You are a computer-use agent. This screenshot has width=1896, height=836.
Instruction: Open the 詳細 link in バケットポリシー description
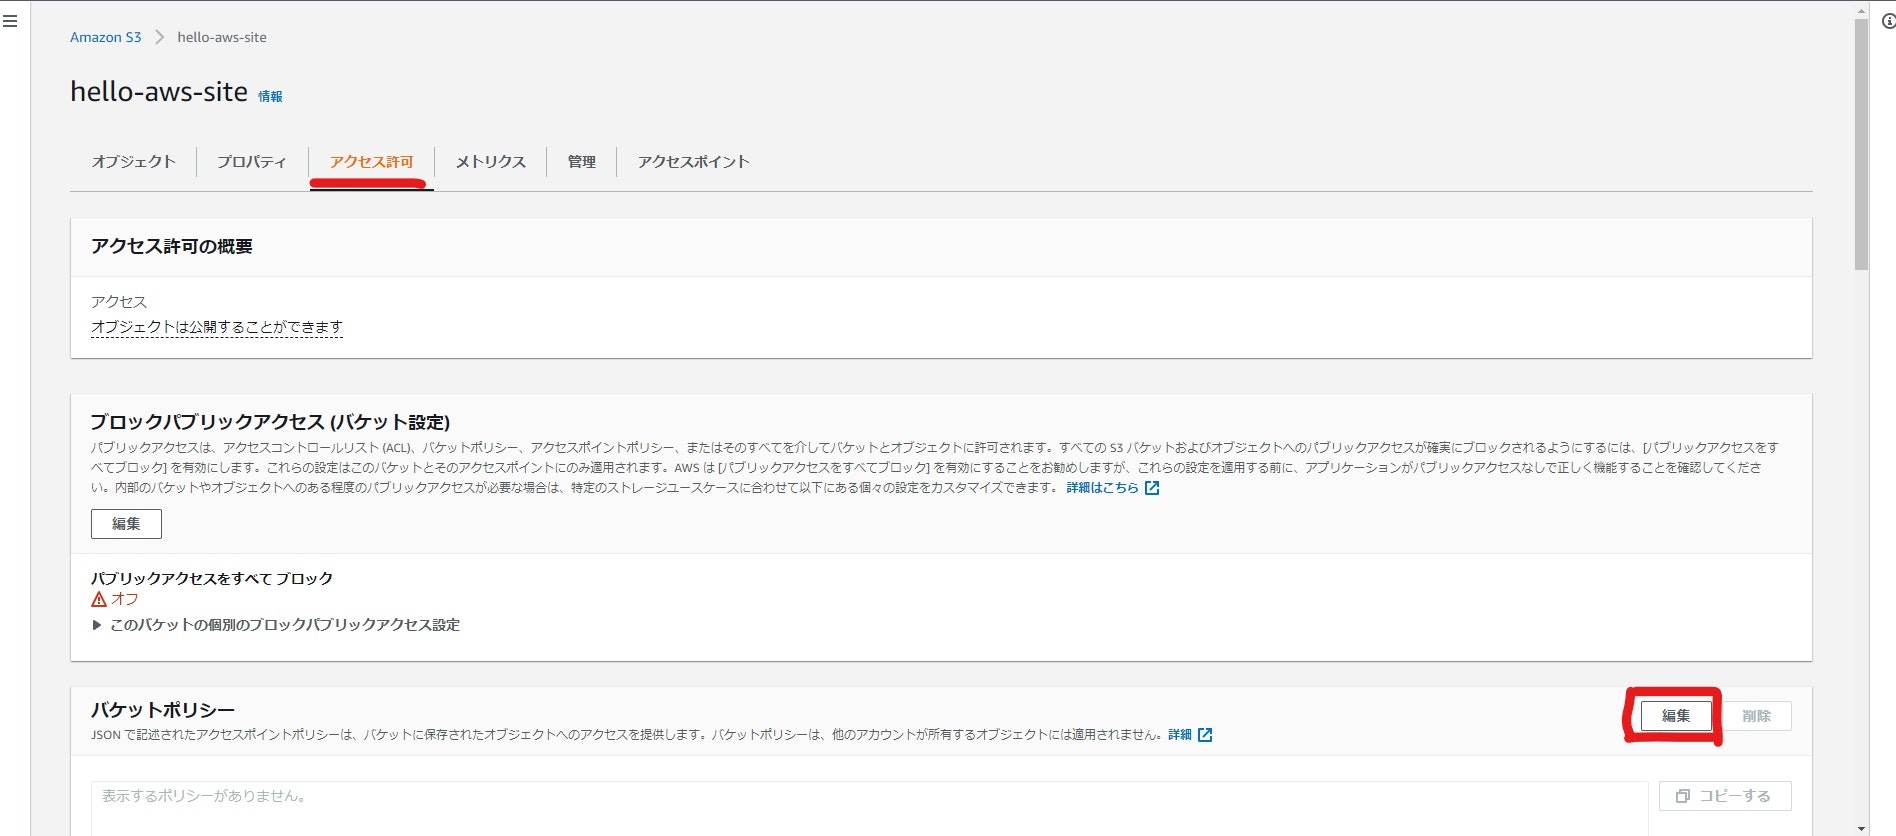1180,735
